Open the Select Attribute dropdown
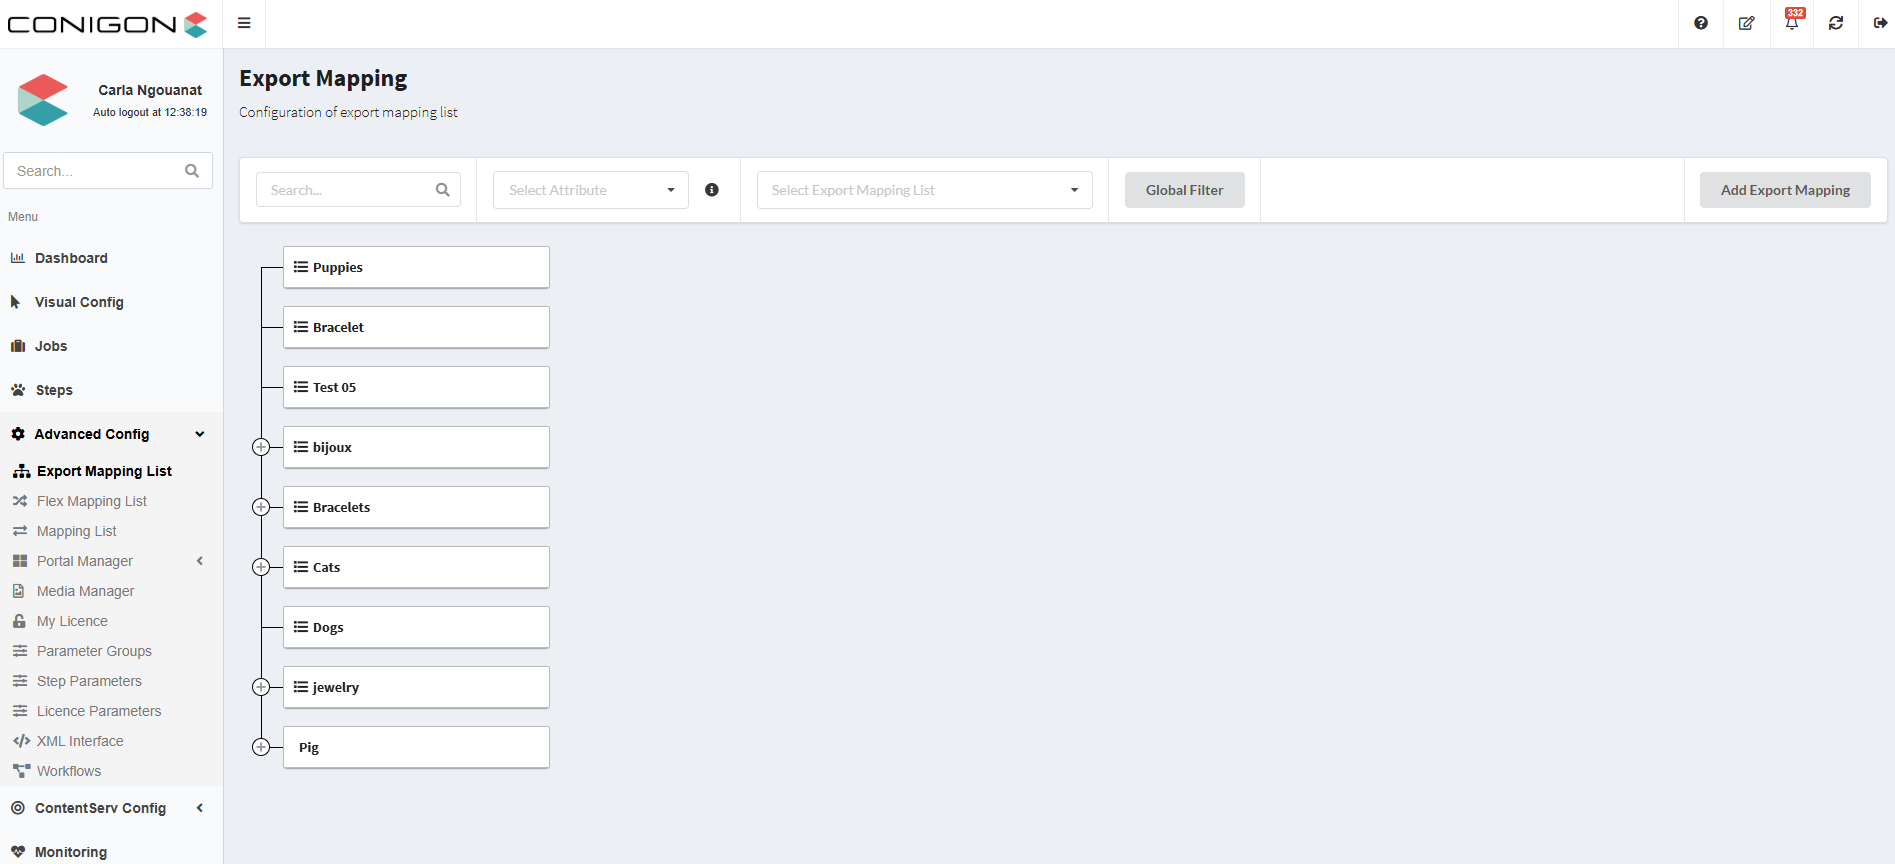The height and width of the screenshot is (864, 1895). tap(590, 190)
